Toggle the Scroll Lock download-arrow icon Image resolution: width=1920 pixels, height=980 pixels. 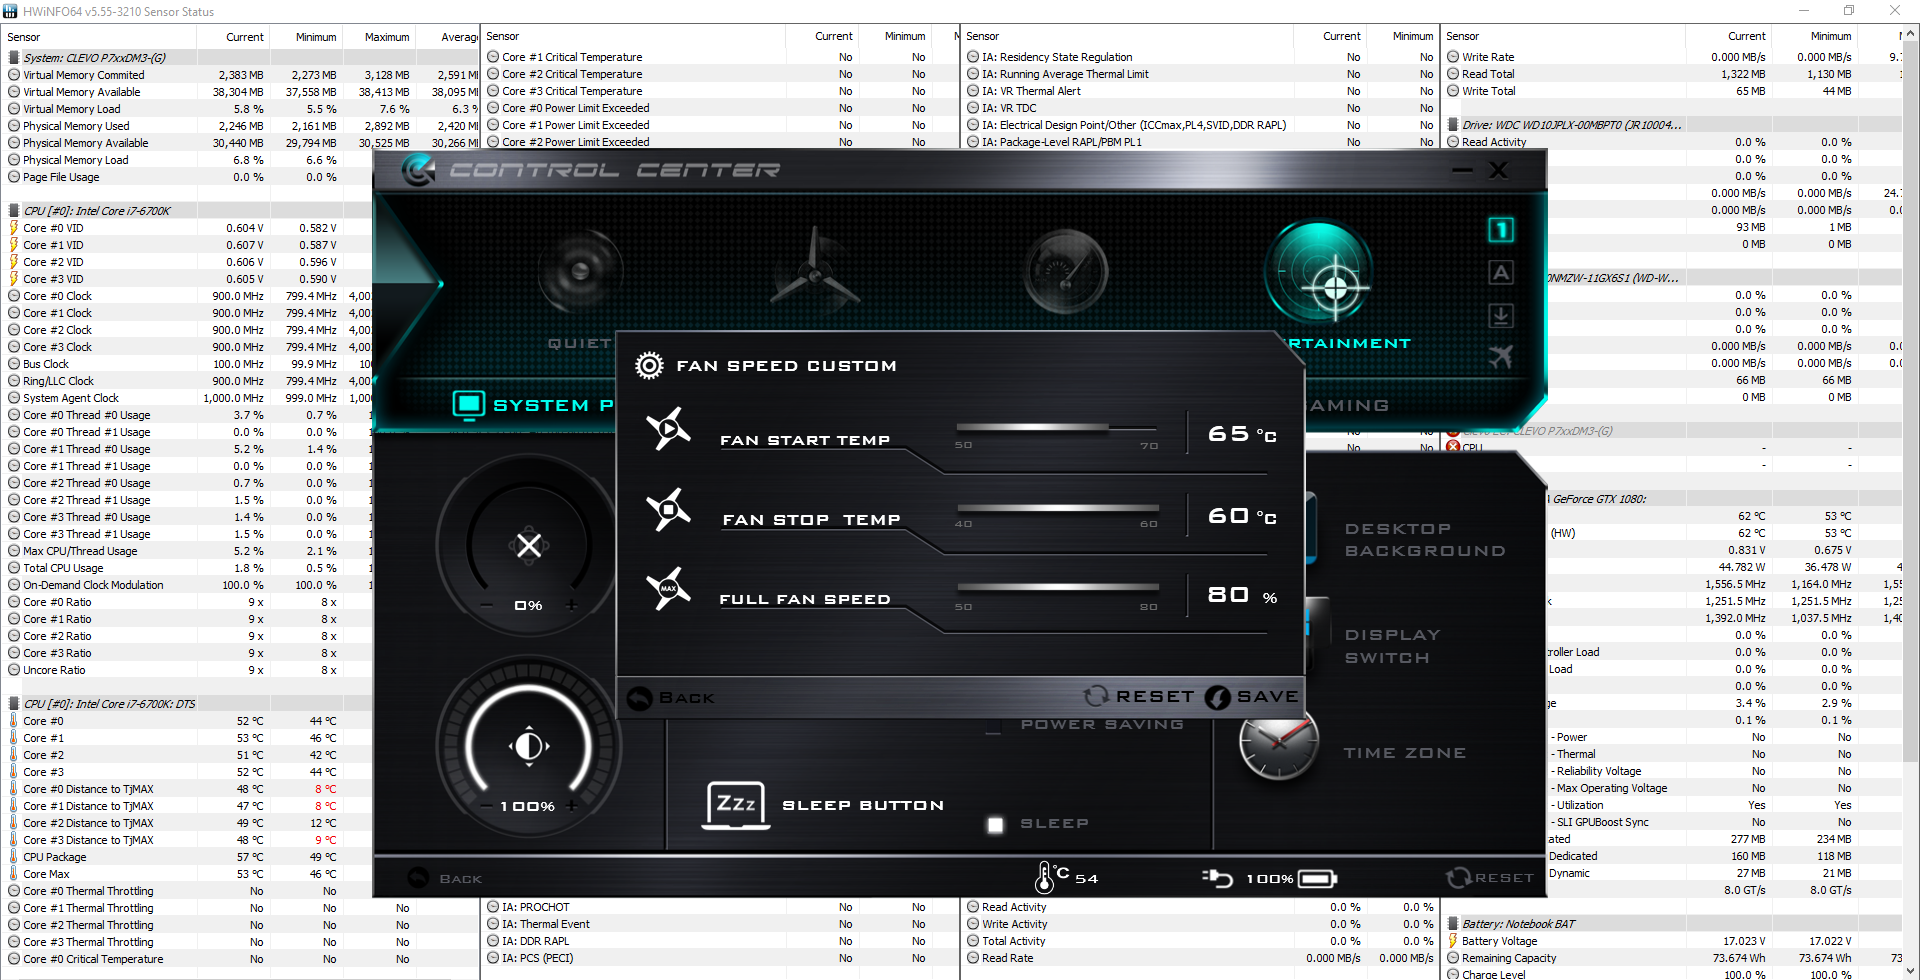pos(1500,315)
